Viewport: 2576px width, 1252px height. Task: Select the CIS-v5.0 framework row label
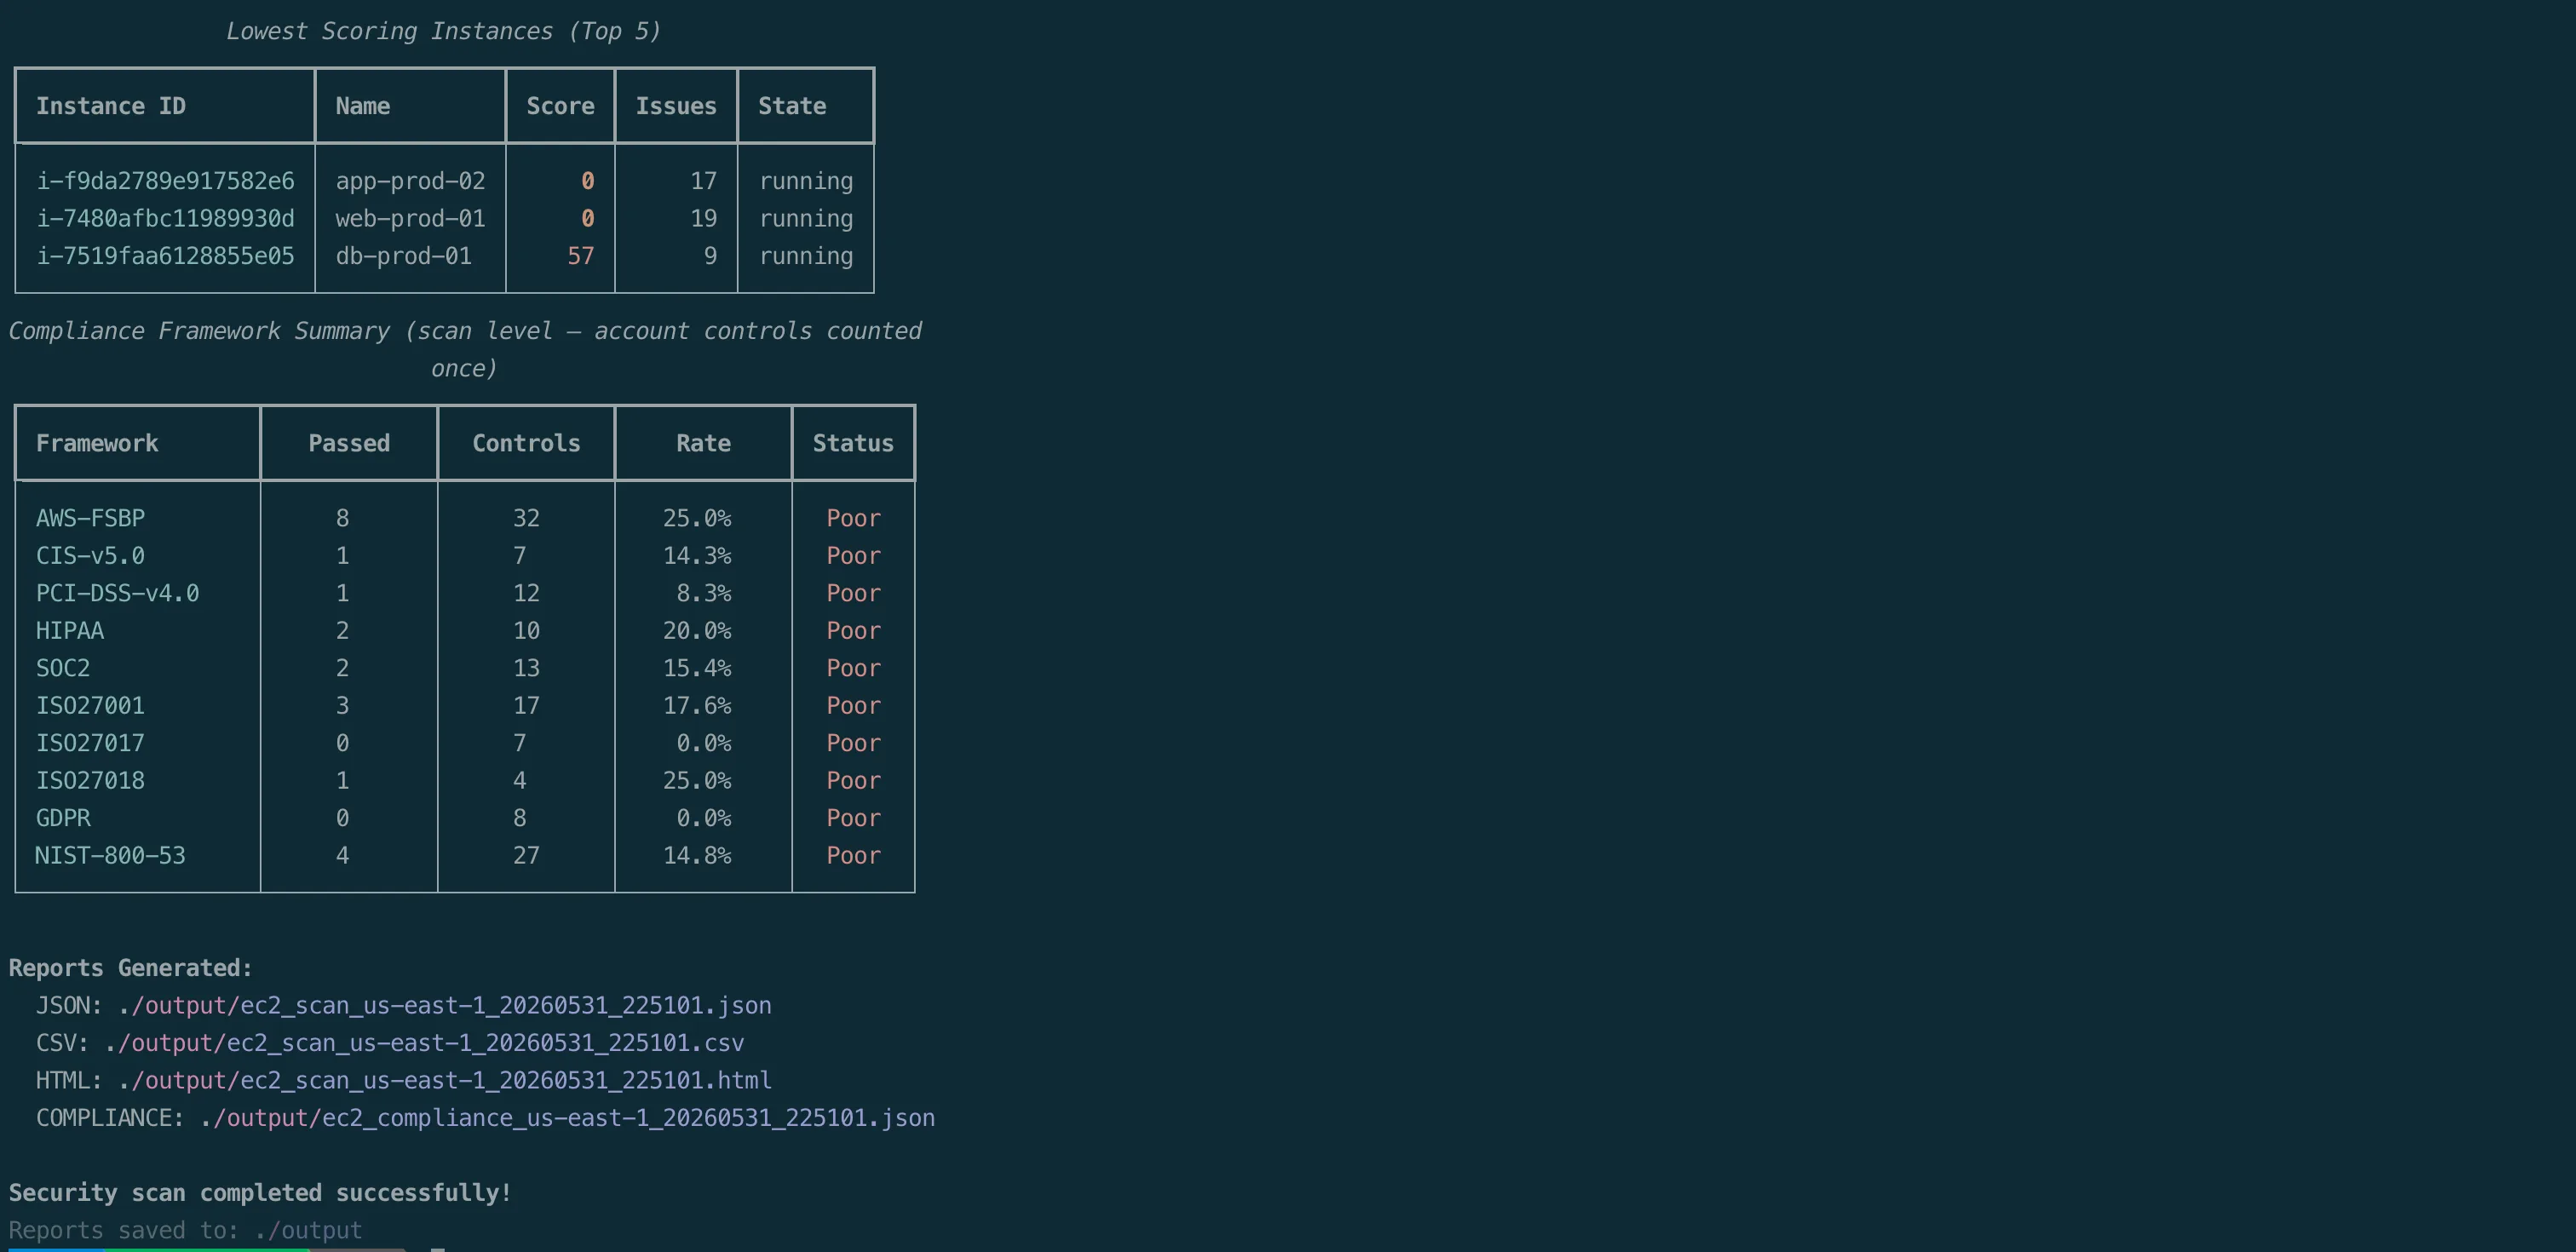coord(90,555)
